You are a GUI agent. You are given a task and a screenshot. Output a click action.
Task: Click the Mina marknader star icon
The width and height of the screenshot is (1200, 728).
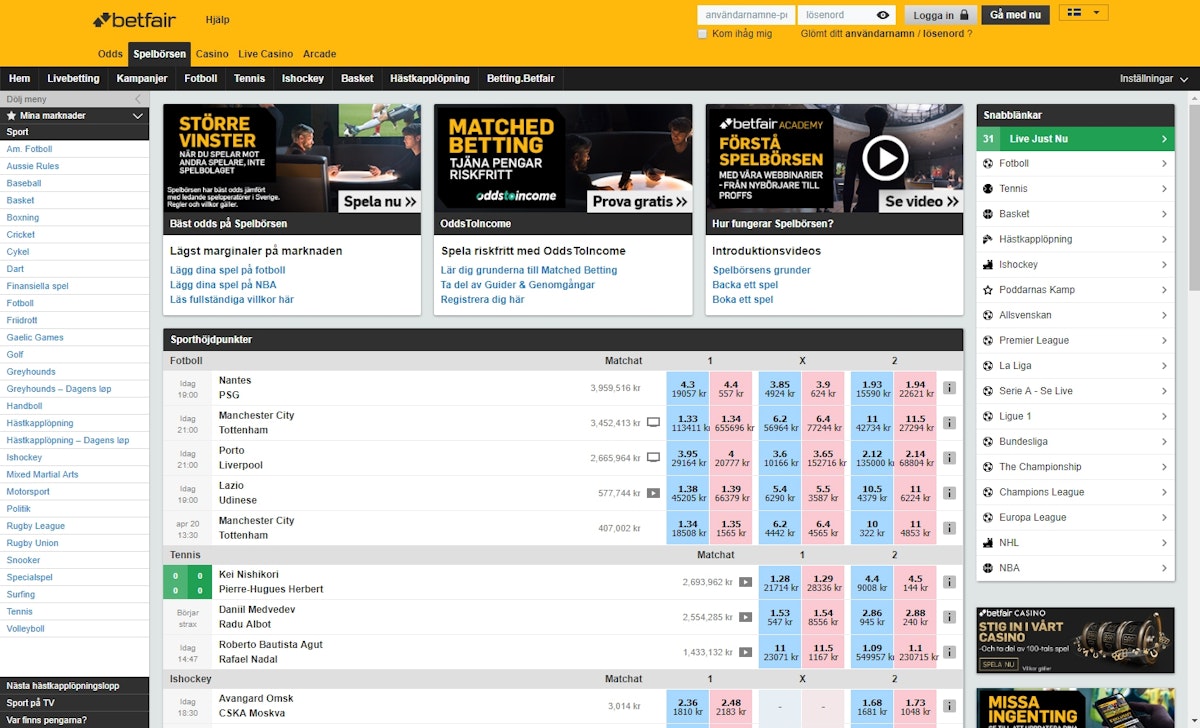click(12, 116)
